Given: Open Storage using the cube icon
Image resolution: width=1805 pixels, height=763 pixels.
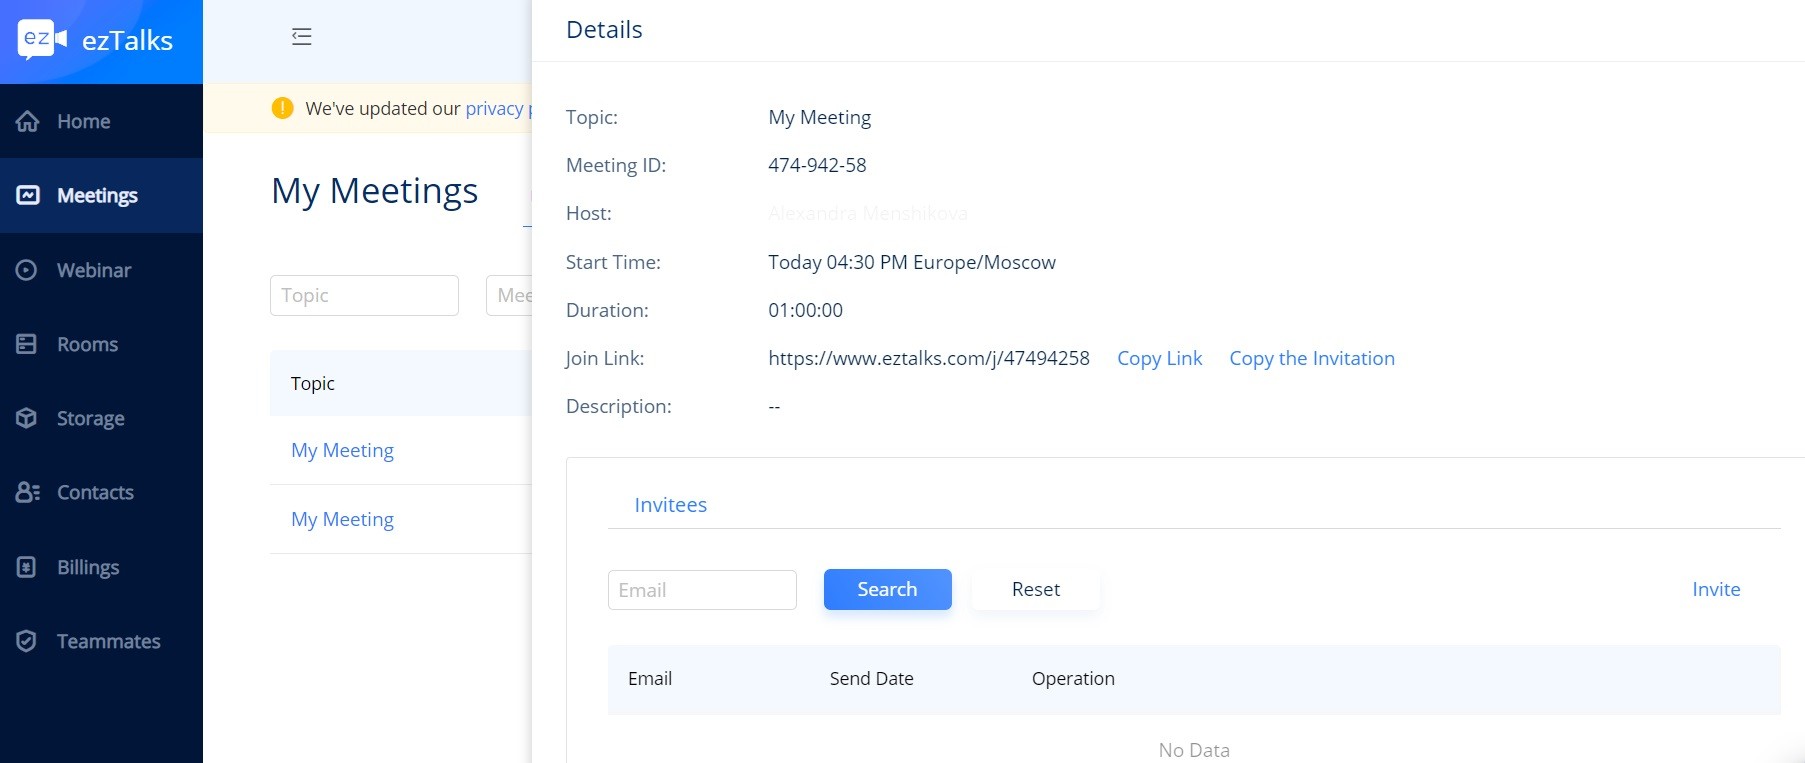Looking at the screenshot, I should click(27, 418).
